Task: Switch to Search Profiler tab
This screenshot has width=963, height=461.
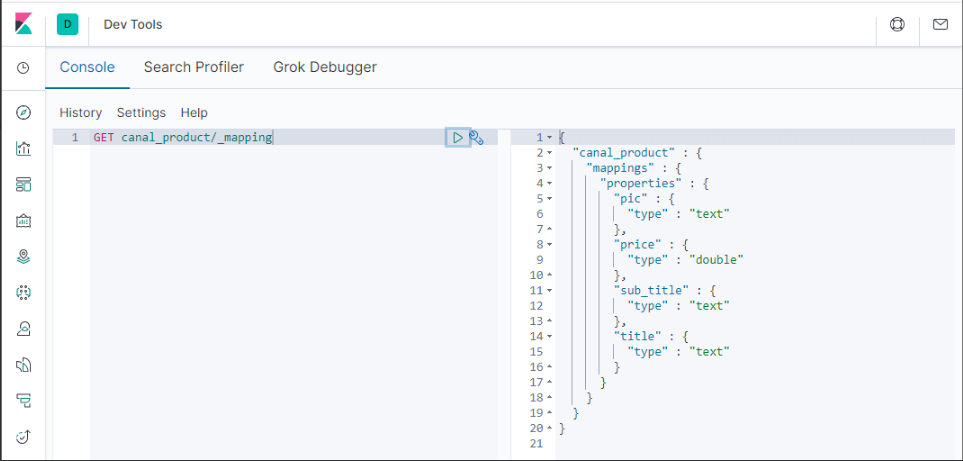Action: click(x=194, y=67)
